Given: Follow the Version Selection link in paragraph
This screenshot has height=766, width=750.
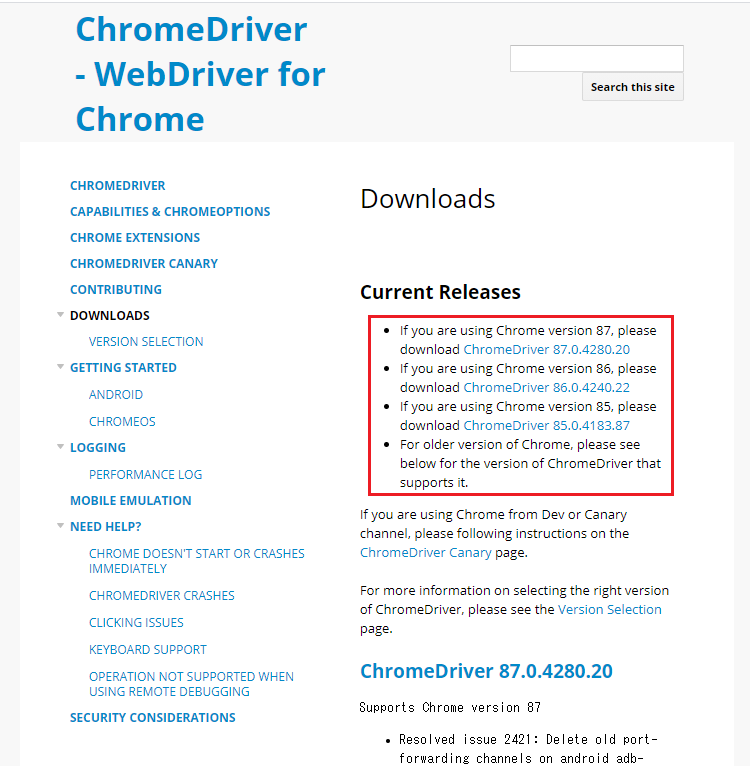Looking at the screenshot, I should 610,609.
